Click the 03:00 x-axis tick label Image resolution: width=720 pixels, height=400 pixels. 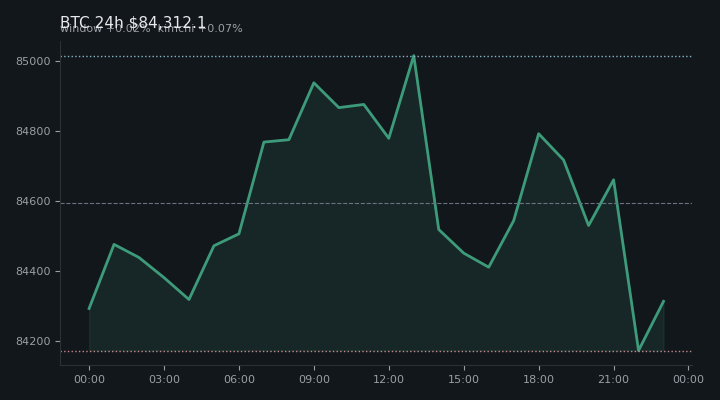(x=164, y=379)
